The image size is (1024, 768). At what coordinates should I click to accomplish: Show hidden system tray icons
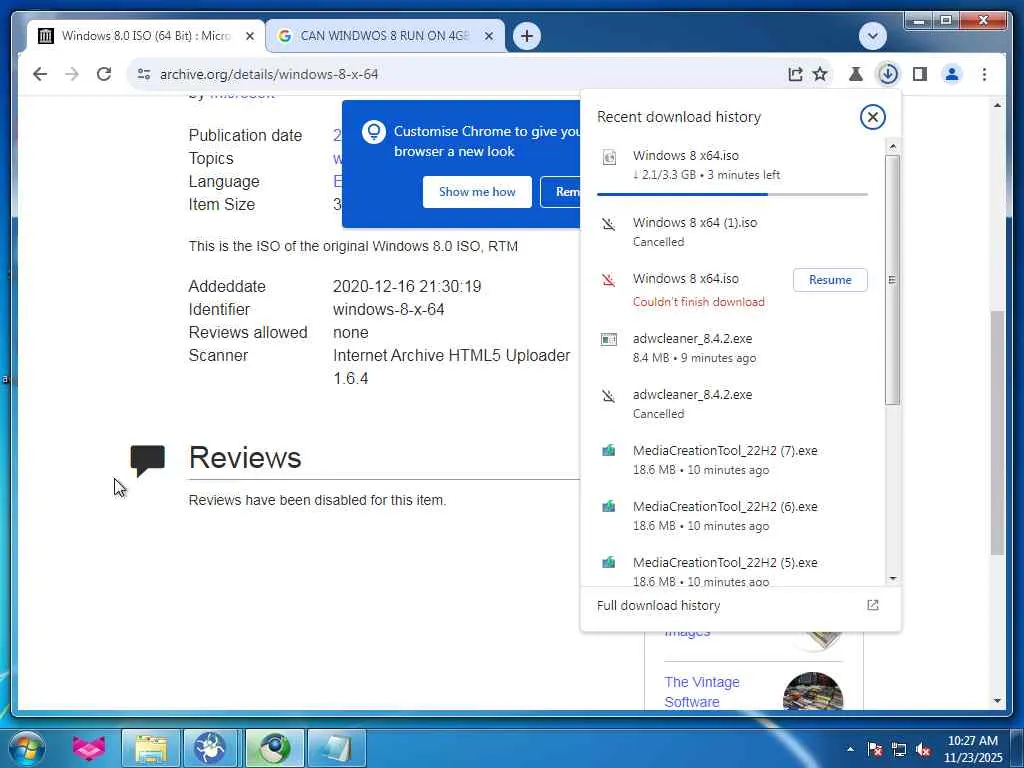tap(850, 749)
